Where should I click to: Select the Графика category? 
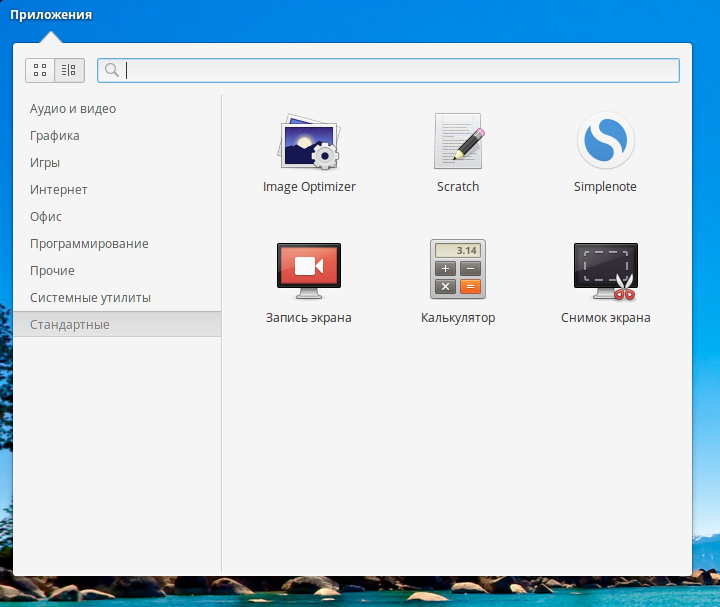pos(55,136)
